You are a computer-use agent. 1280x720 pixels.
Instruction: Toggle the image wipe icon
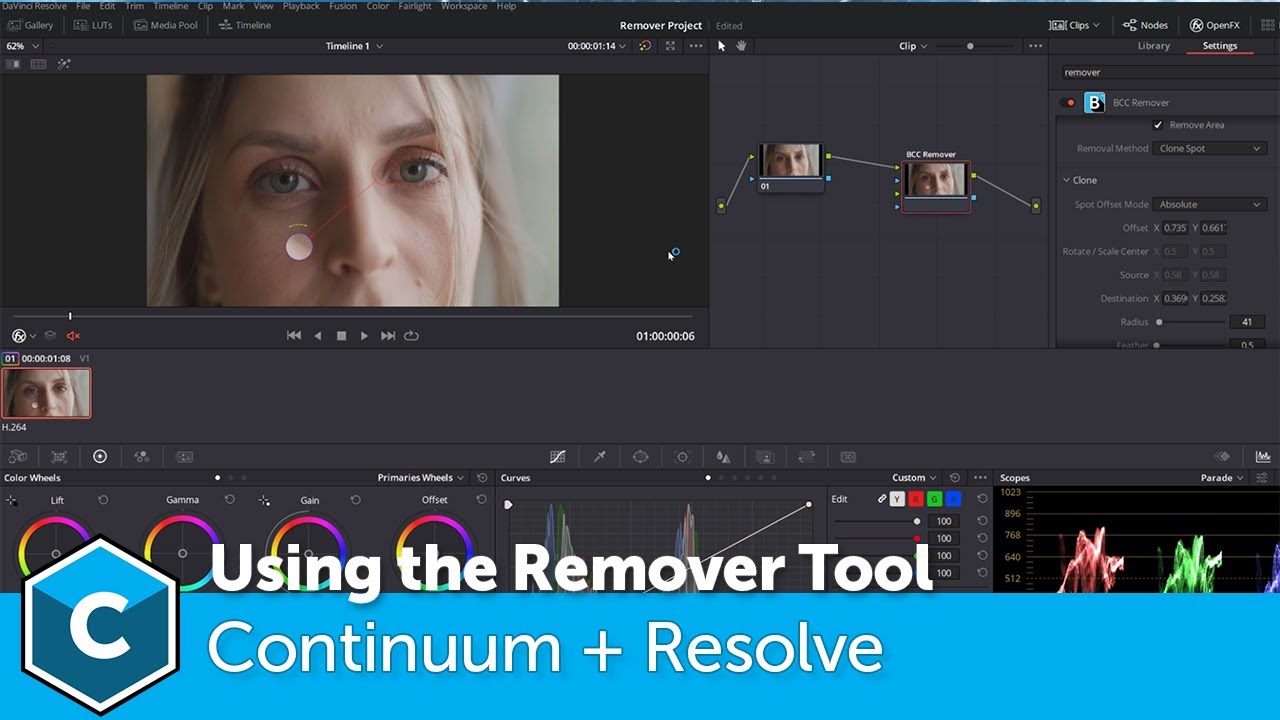tap(13, 64)
